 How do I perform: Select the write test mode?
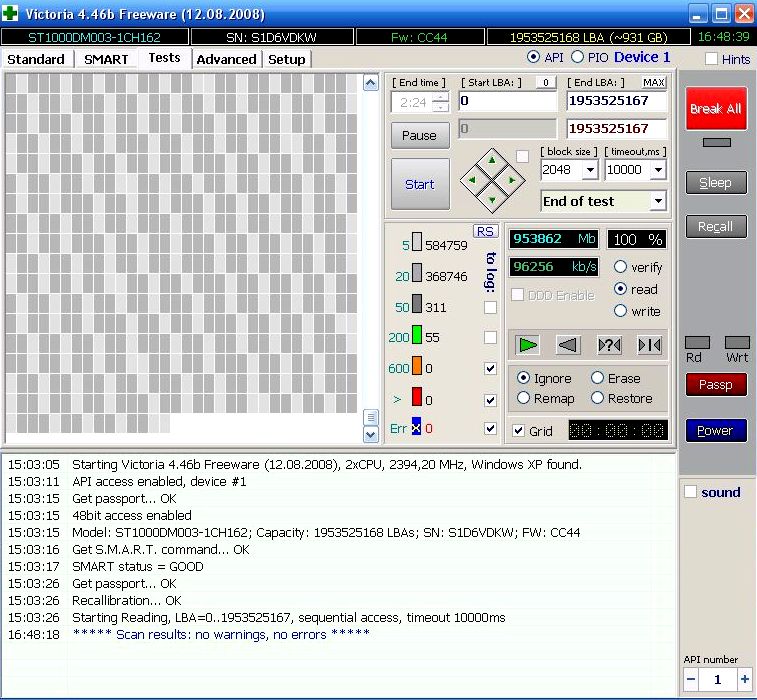(620, 310)
